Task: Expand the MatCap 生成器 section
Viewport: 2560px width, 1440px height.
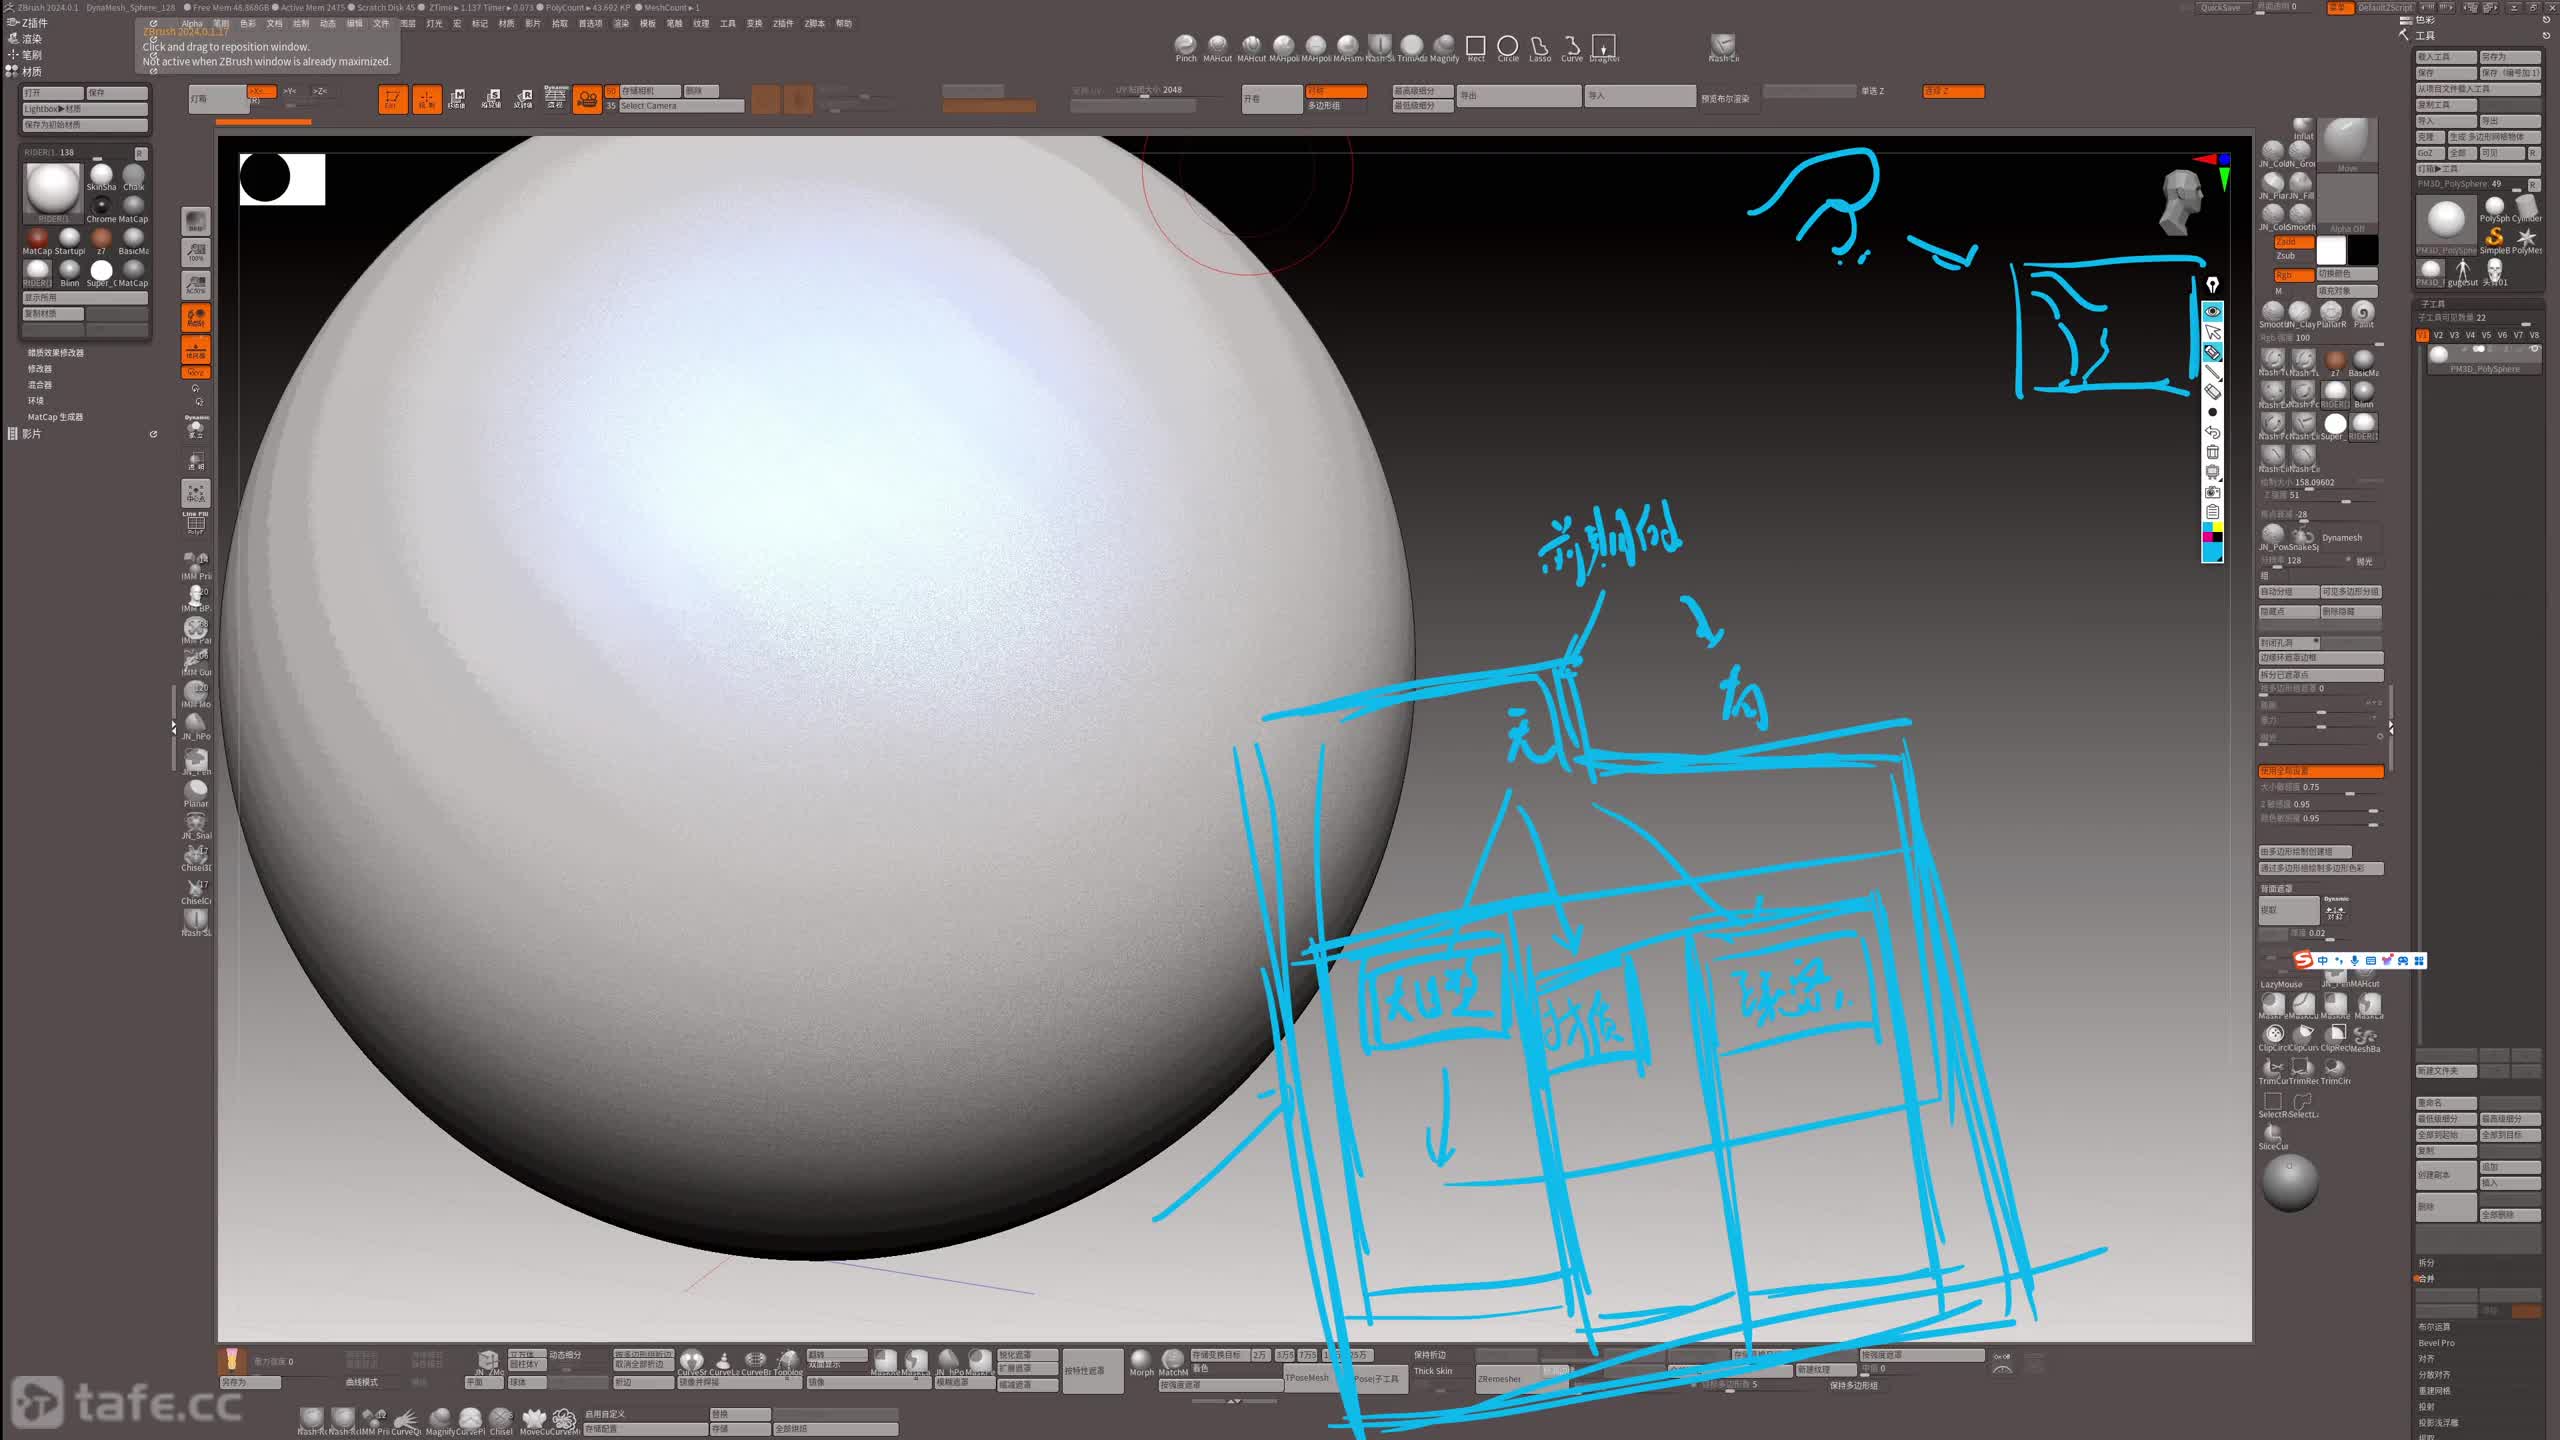Action: [x=55, y=417]
